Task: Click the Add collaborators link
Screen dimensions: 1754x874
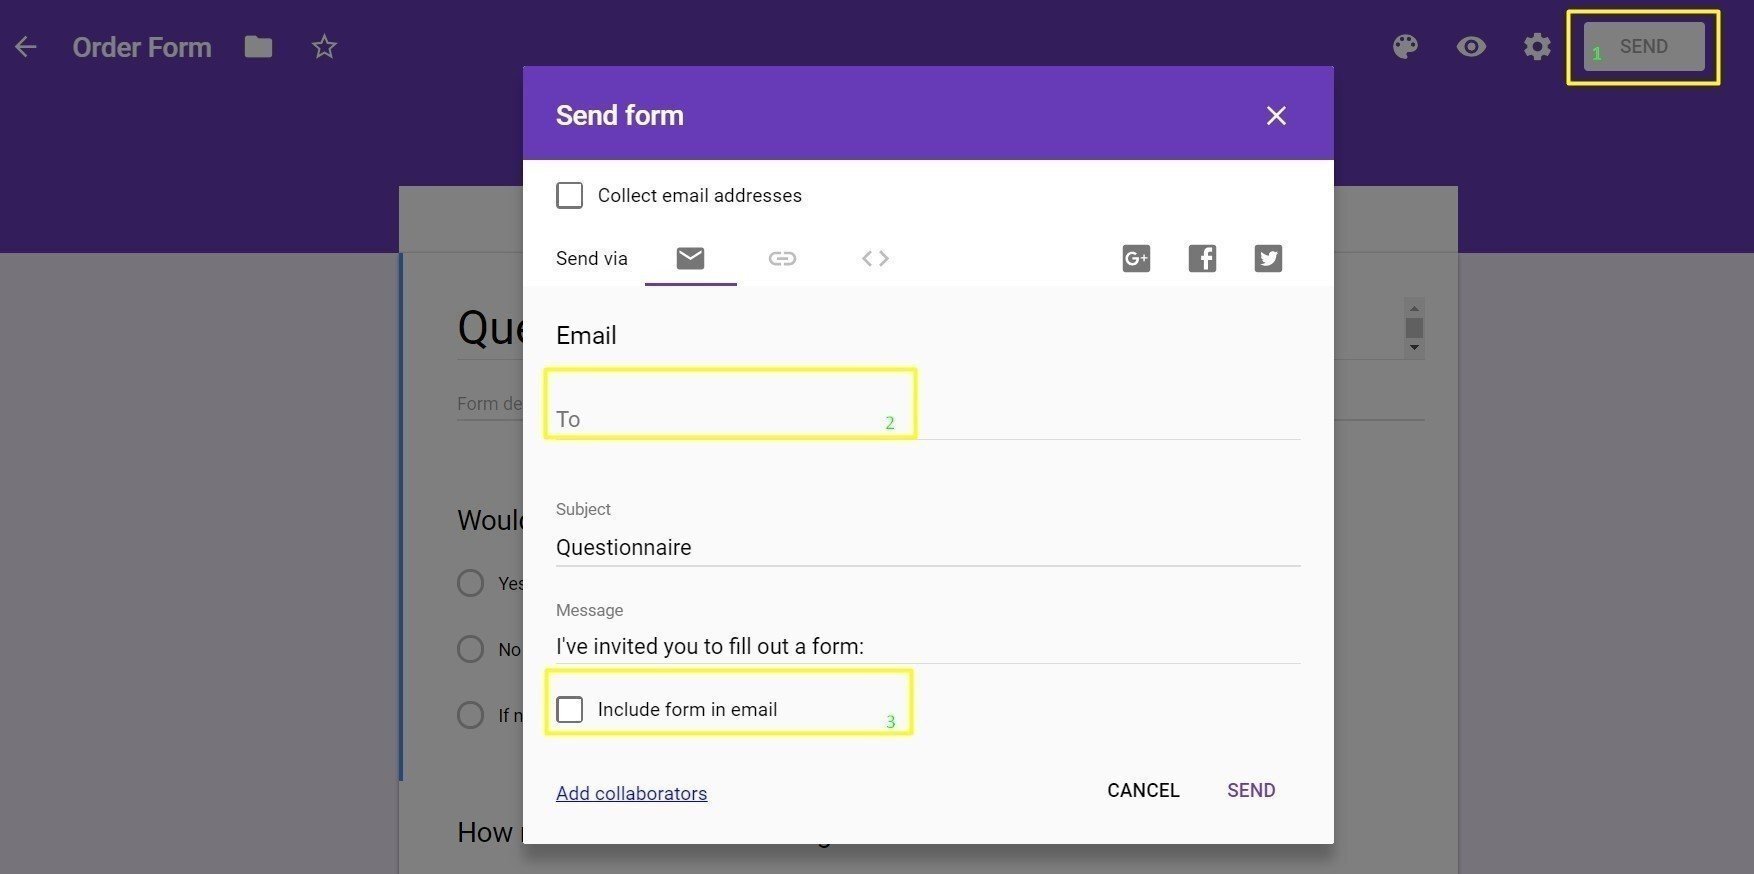Action: tap(631, 793)
